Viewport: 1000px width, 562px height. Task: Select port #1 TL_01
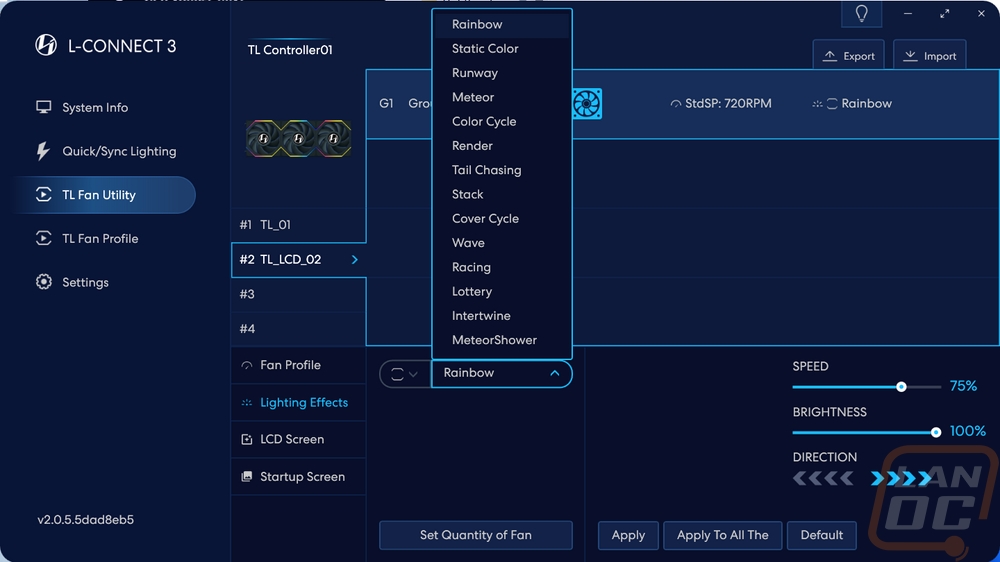pos(298,225)
